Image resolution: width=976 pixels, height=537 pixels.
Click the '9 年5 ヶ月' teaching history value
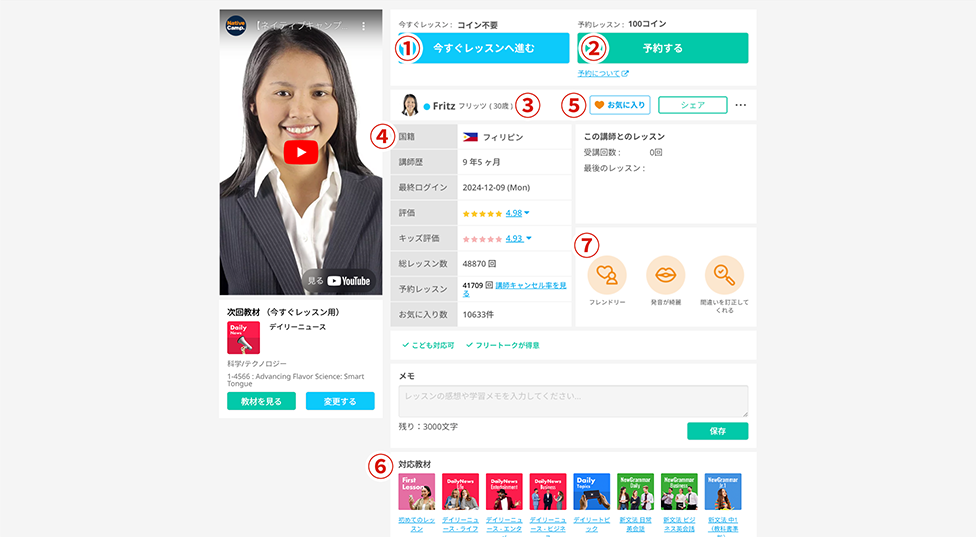pos(481,162)
